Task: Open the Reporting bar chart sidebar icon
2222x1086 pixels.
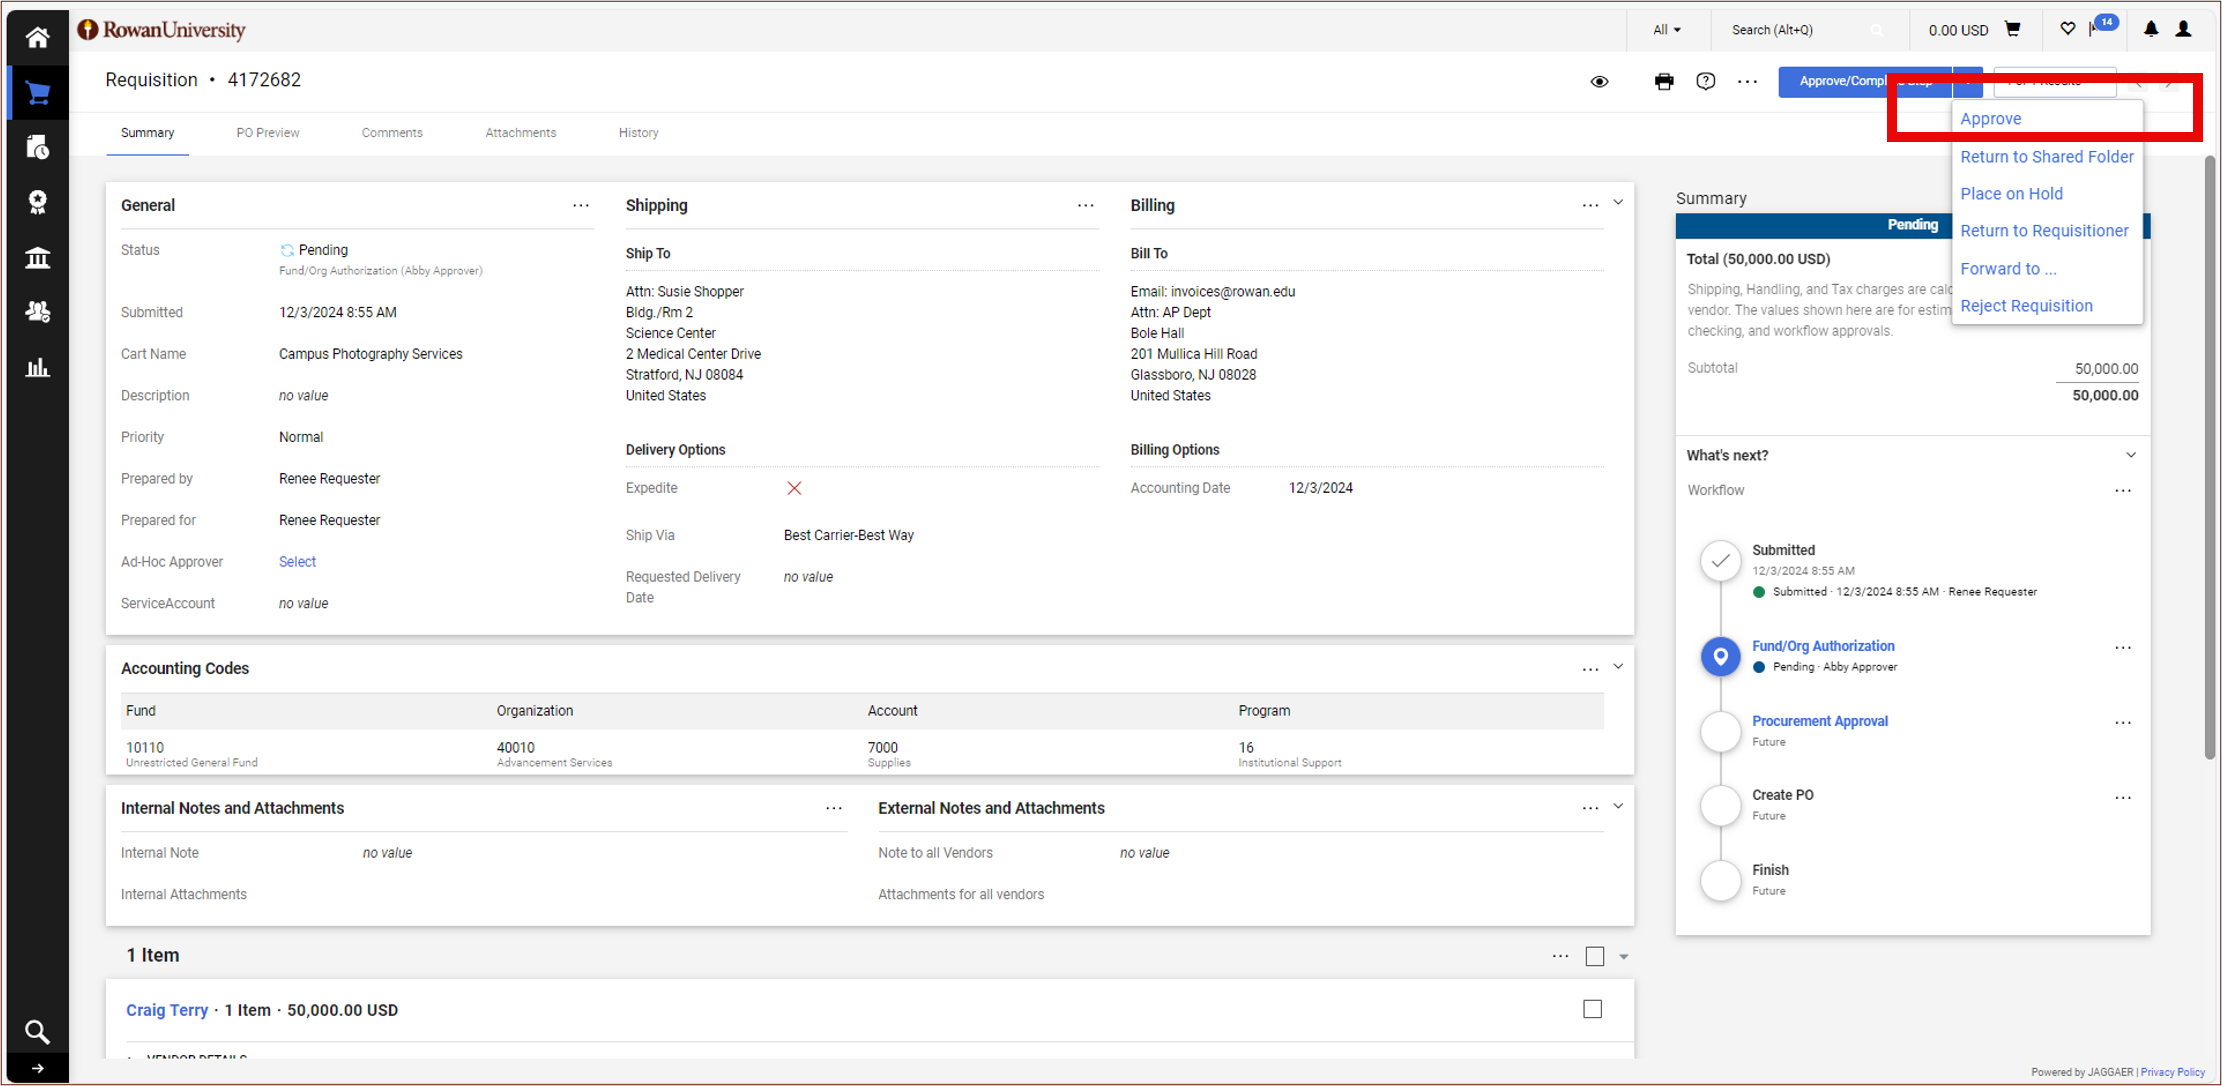Action: (x=37, y=367)
